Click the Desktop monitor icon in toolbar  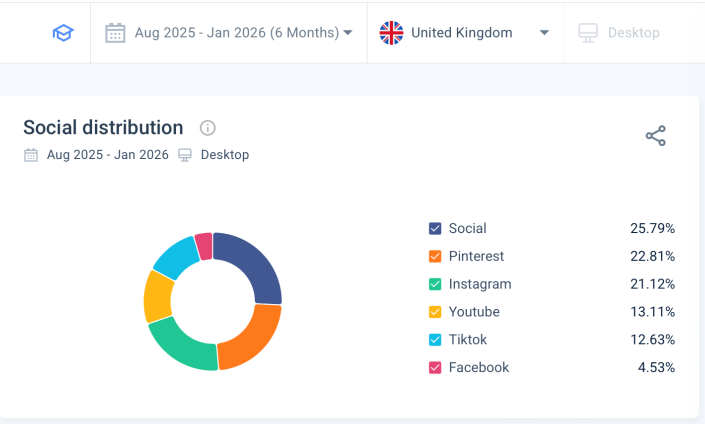[x=588, y=33]
